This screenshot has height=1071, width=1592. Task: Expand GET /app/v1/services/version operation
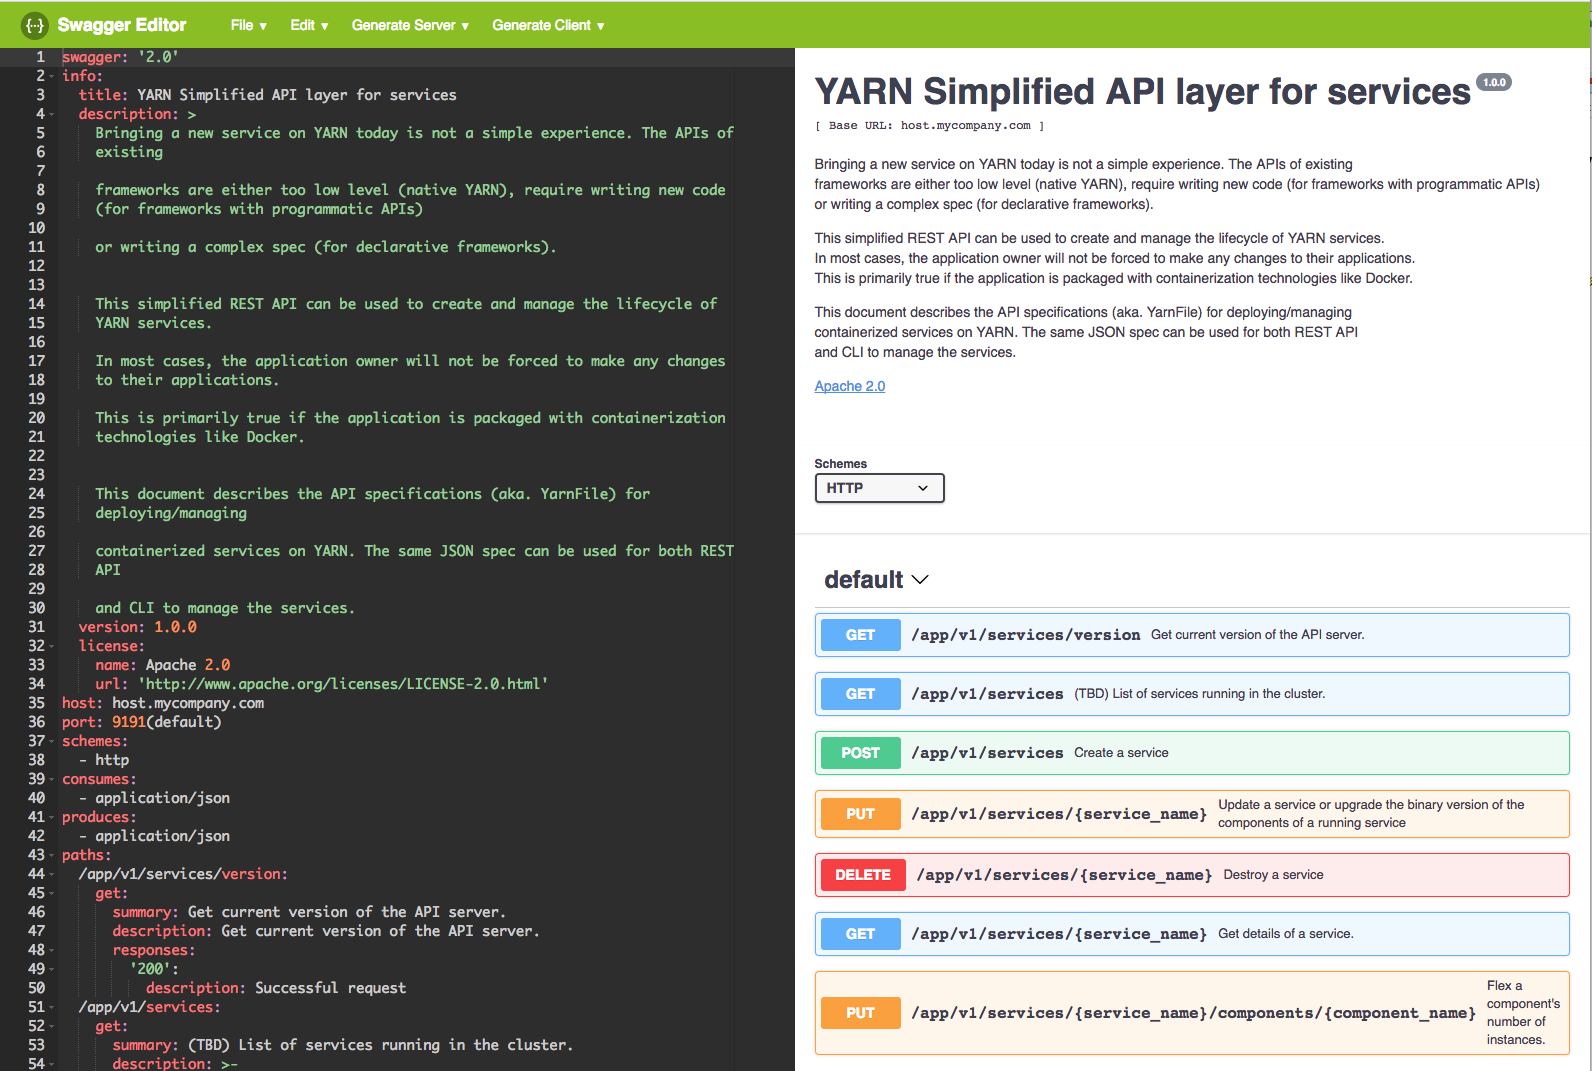[1025, 635]
